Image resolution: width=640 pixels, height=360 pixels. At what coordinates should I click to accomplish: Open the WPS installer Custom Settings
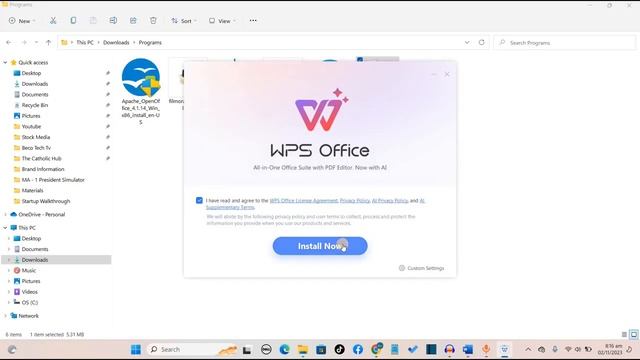[x=421, y=268]
